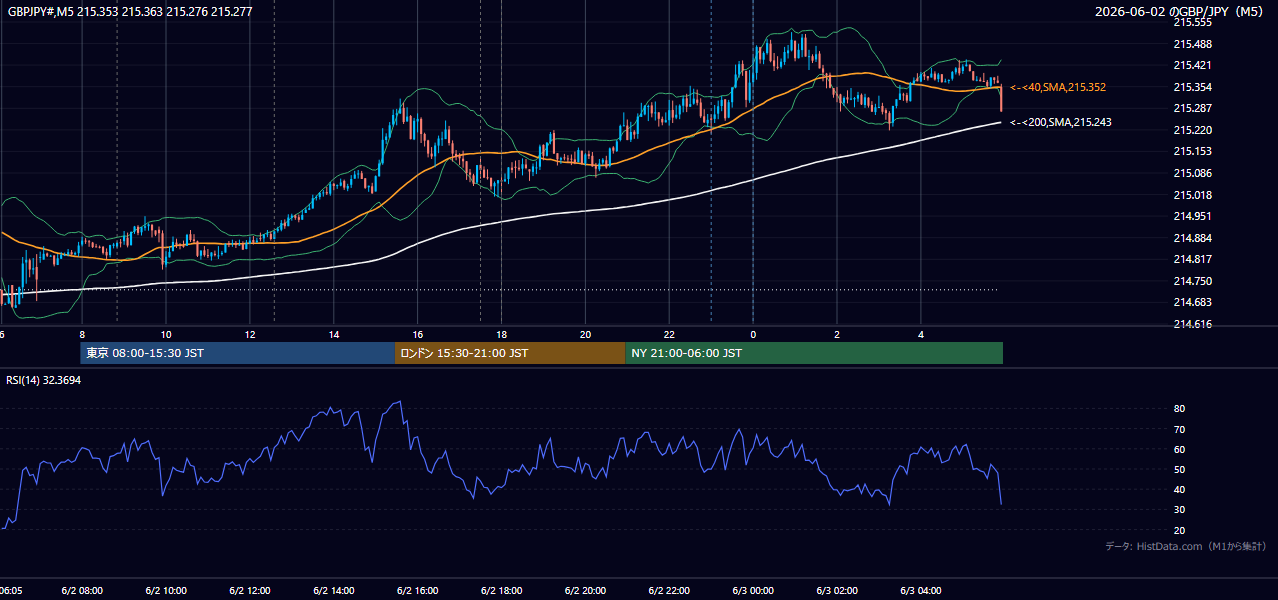Screen dimensions: 1278x600
Task: Click hour tick 10 under price chart
Action: [x=166, y=335]
